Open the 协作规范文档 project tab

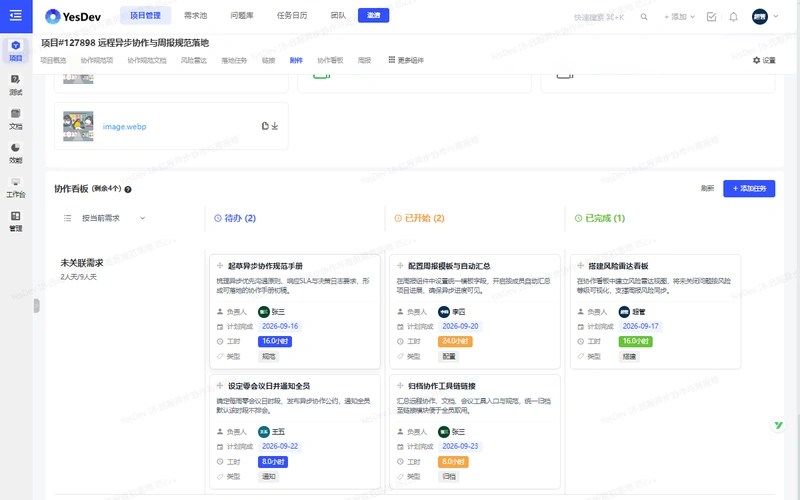click(147, 60)
